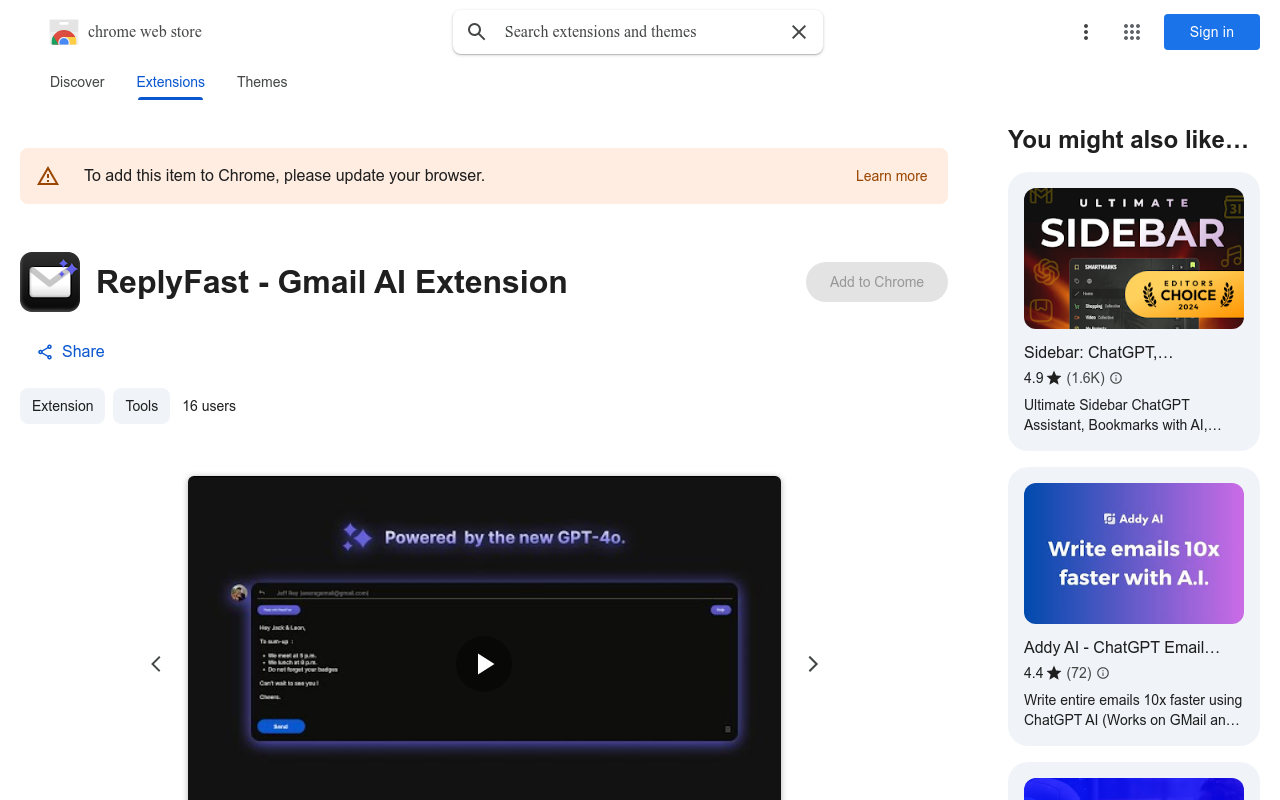1280x800 pixels.
Task: Click the ReplyFast envelope extension icon
Action: pyautogui.click(x=50, y=282)
